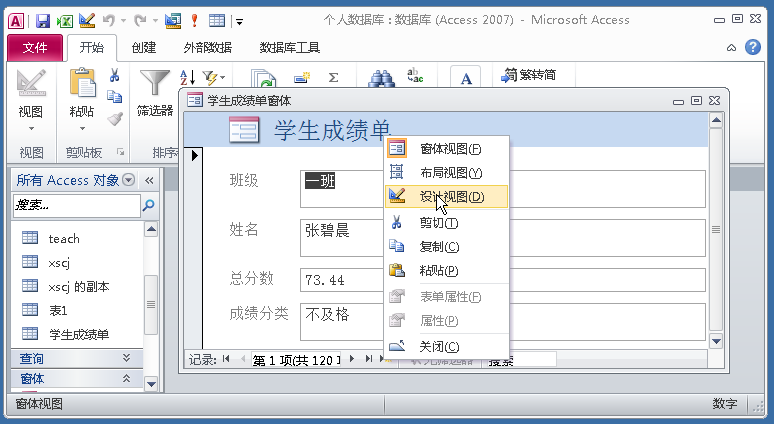The width and height of the screenshot is (774, 424).
Task: Click the Replace ab-ac icon
Action: pos(415,76)
